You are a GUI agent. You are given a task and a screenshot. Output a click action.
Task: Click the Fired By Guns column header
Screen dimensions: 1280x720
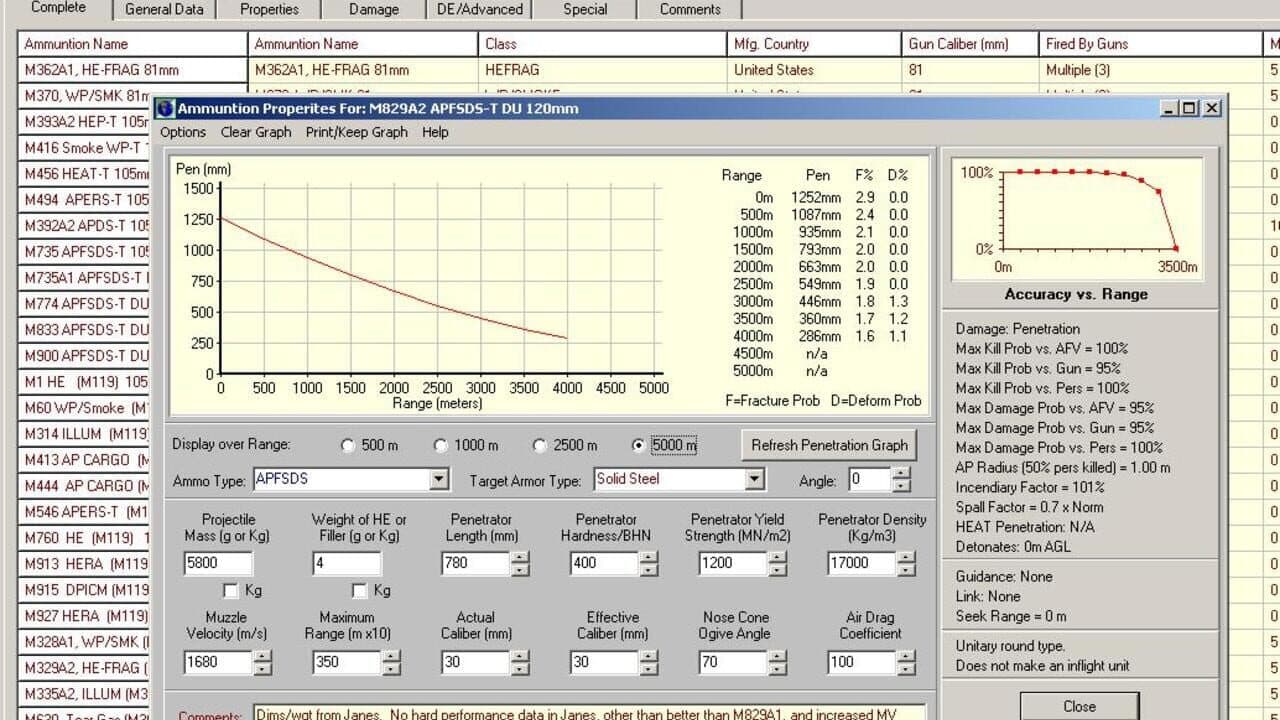coord(1151,44)
